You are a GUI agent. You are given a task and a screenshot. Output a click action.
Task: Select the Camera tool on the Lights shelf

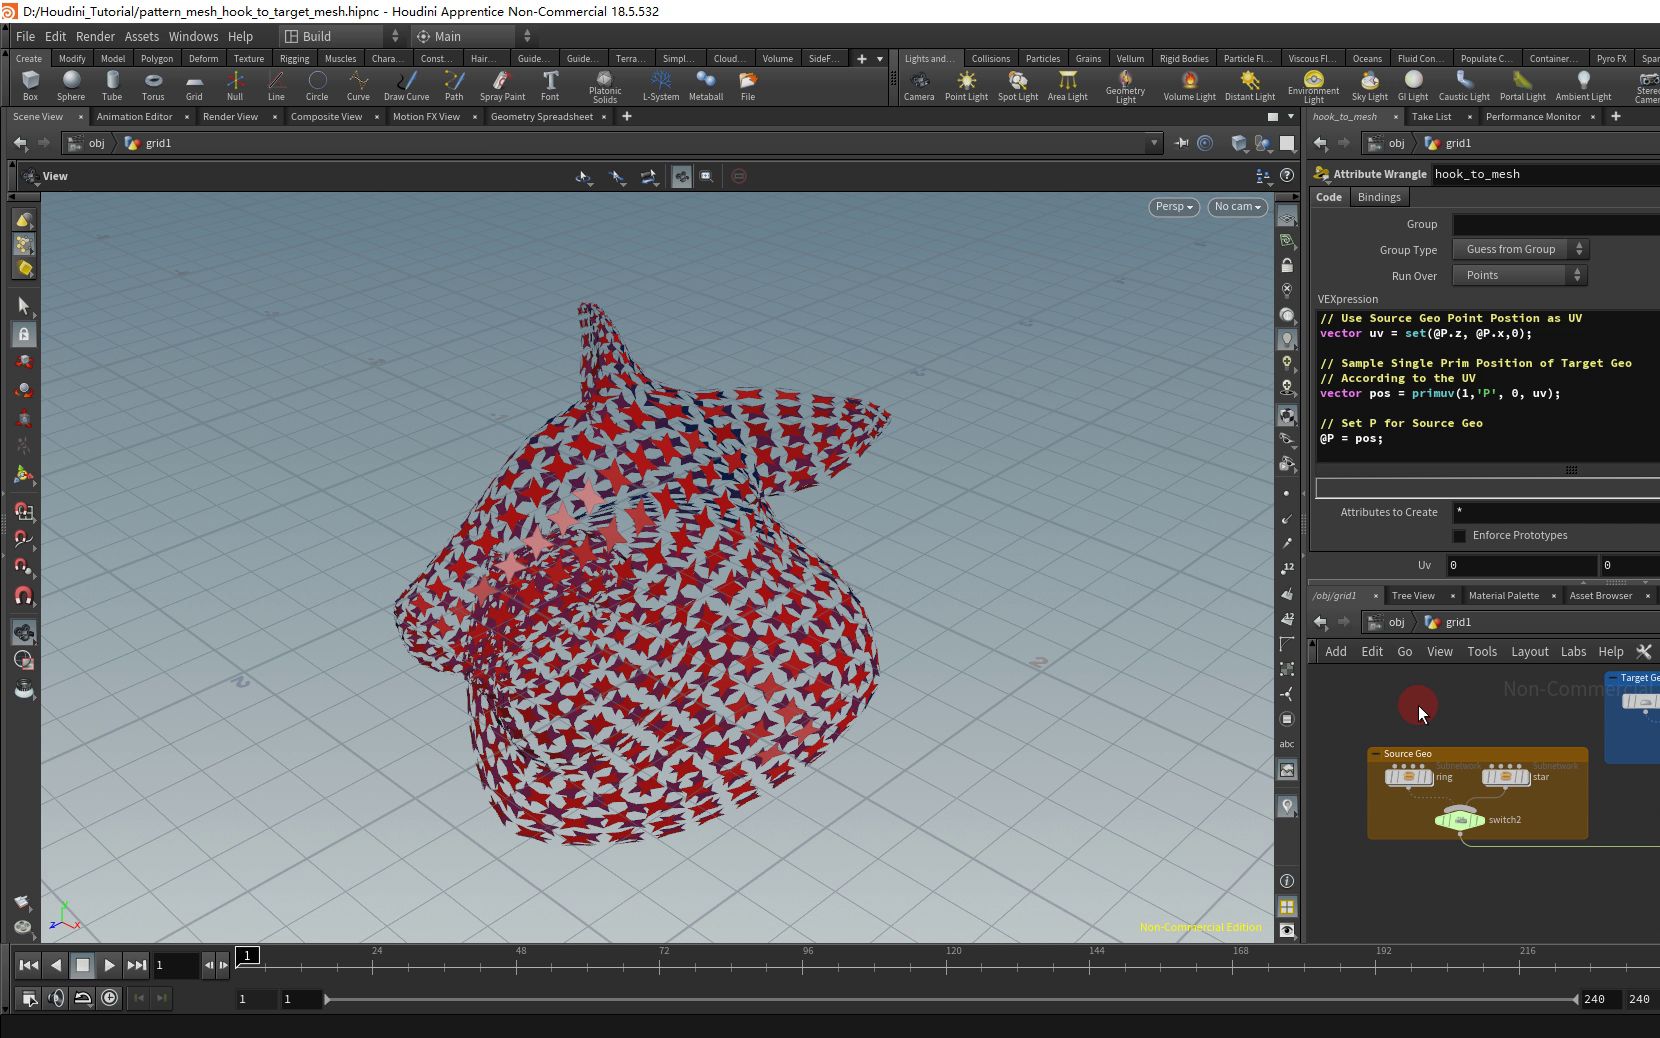pos(918,85)
